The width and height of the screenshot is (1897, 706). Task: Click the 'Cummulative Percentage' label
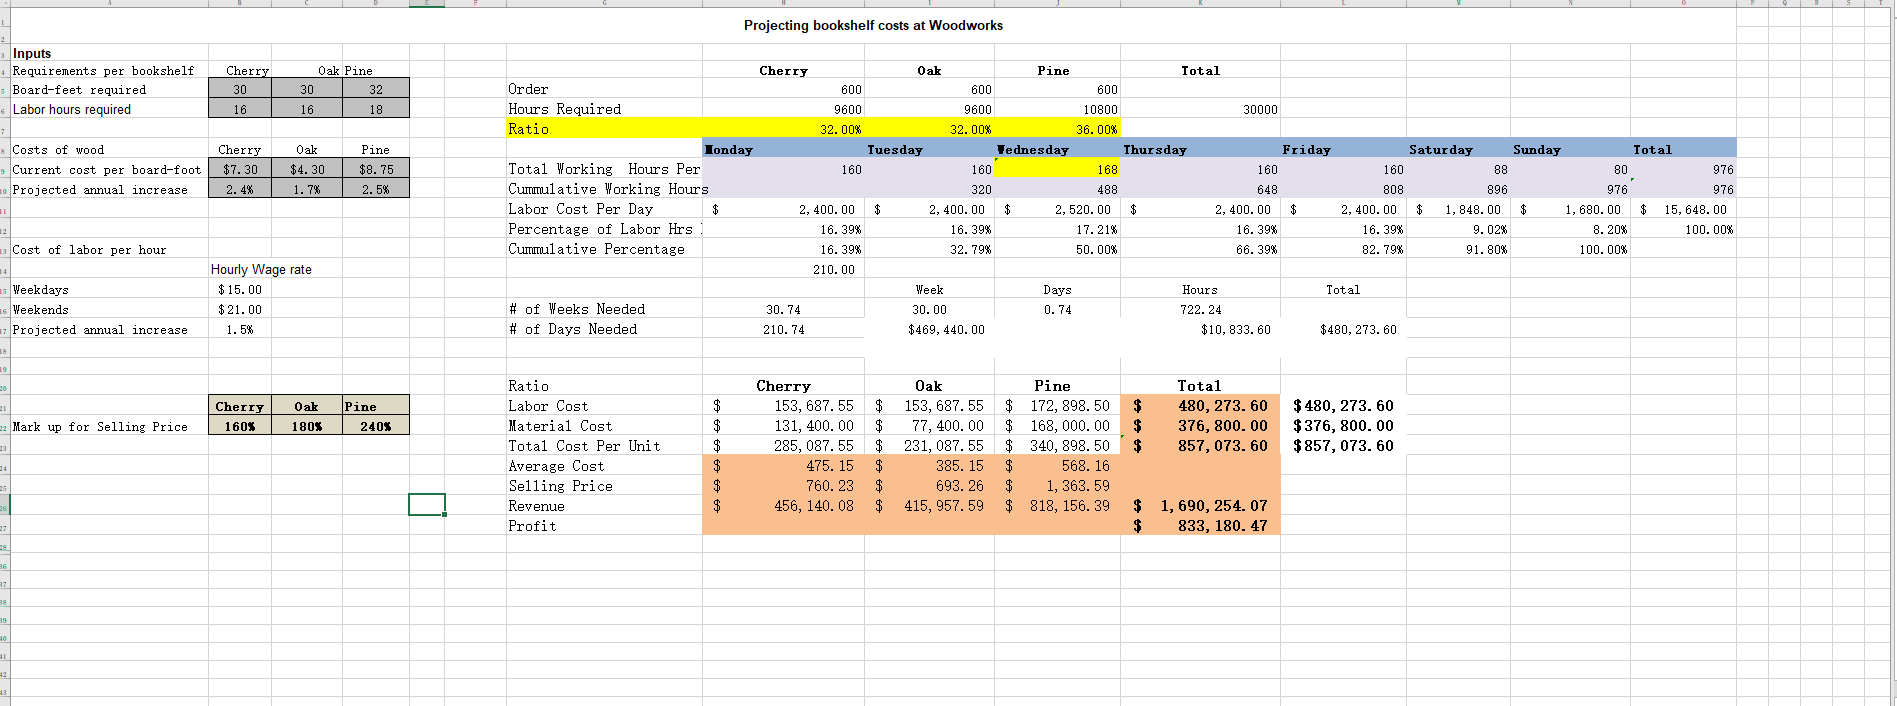[596, 249]
